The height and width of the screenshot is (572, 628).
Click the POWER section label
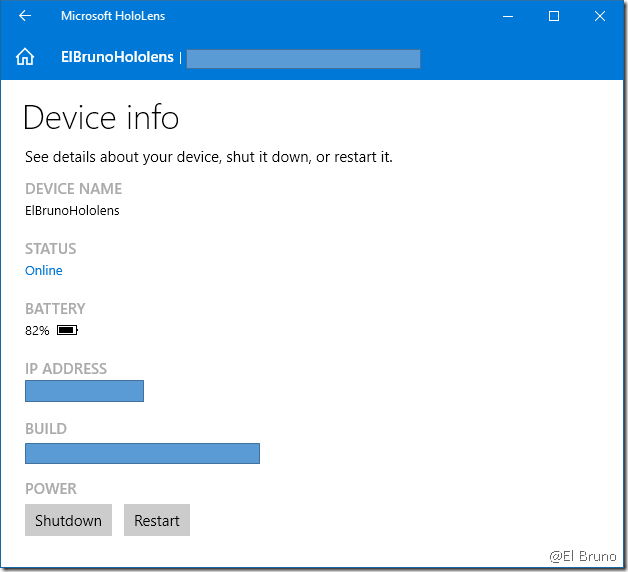pos(51,489)
